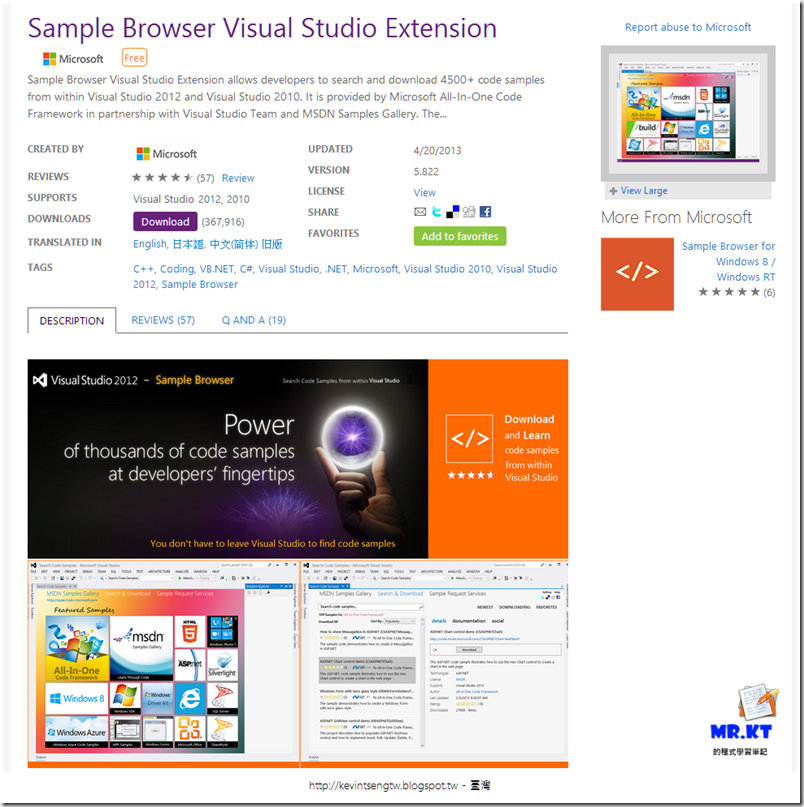The image size is (804, 807).
Task: Click the code-bracket icon in the orange banner
Action: (469, 438)
